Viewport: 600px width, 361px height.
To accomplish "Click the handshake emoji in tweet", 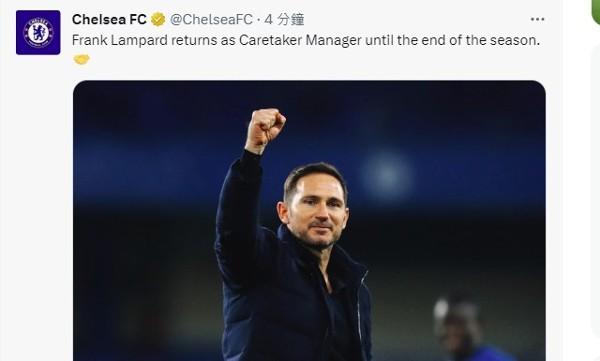I will 81,59.
